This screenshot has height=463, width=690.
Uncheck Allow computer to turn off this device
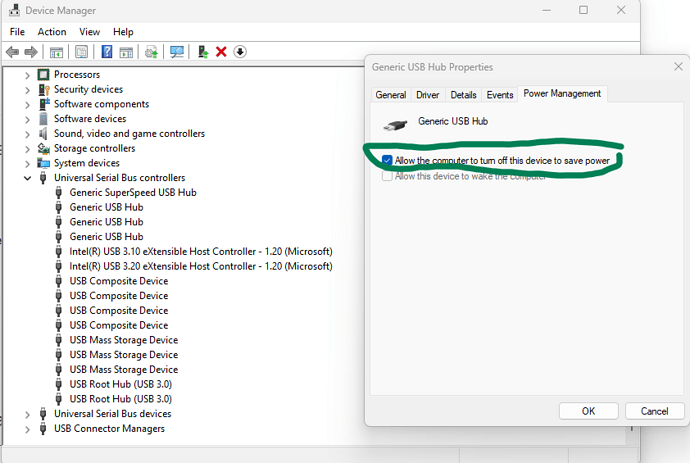[387, 160]
